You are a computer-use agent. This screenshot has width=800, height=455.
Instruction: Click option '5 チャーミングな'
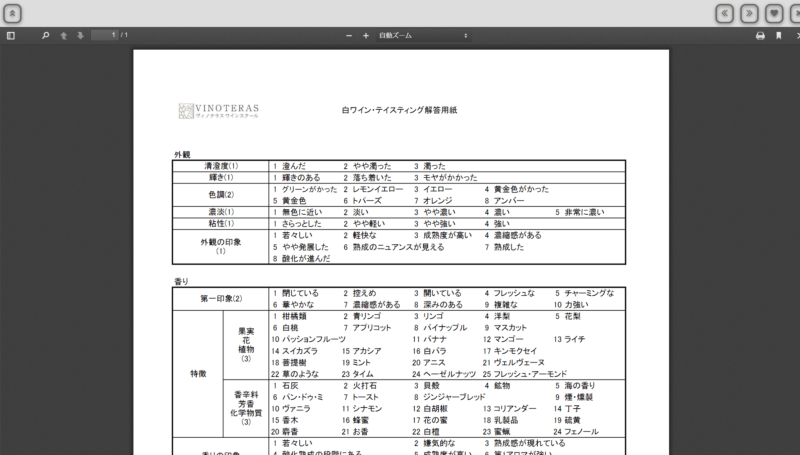pyautogui.click(x=585, y=293)
